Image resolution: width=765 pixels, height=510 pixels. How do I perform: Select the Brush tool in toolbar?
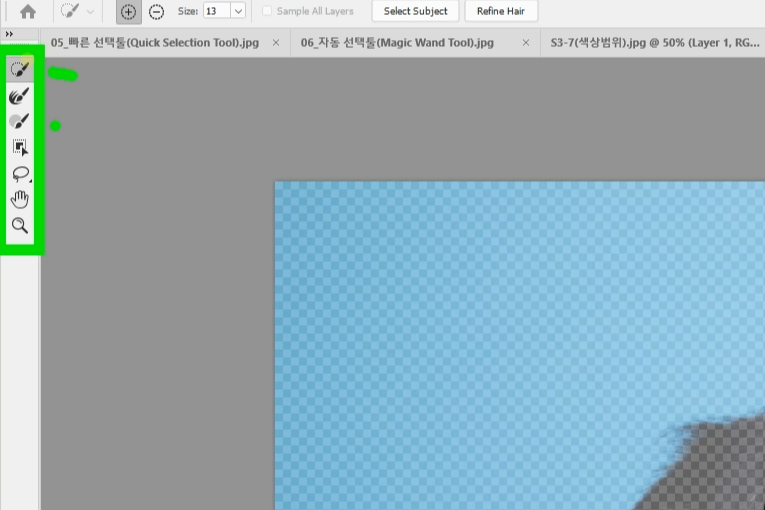click(x=20, y=121)
